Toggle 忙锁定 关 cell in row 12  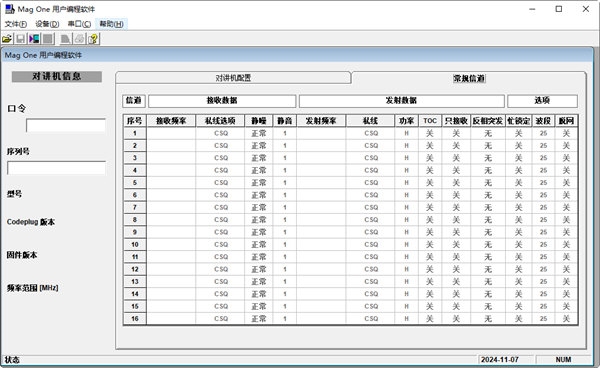[x=518, y=269]
